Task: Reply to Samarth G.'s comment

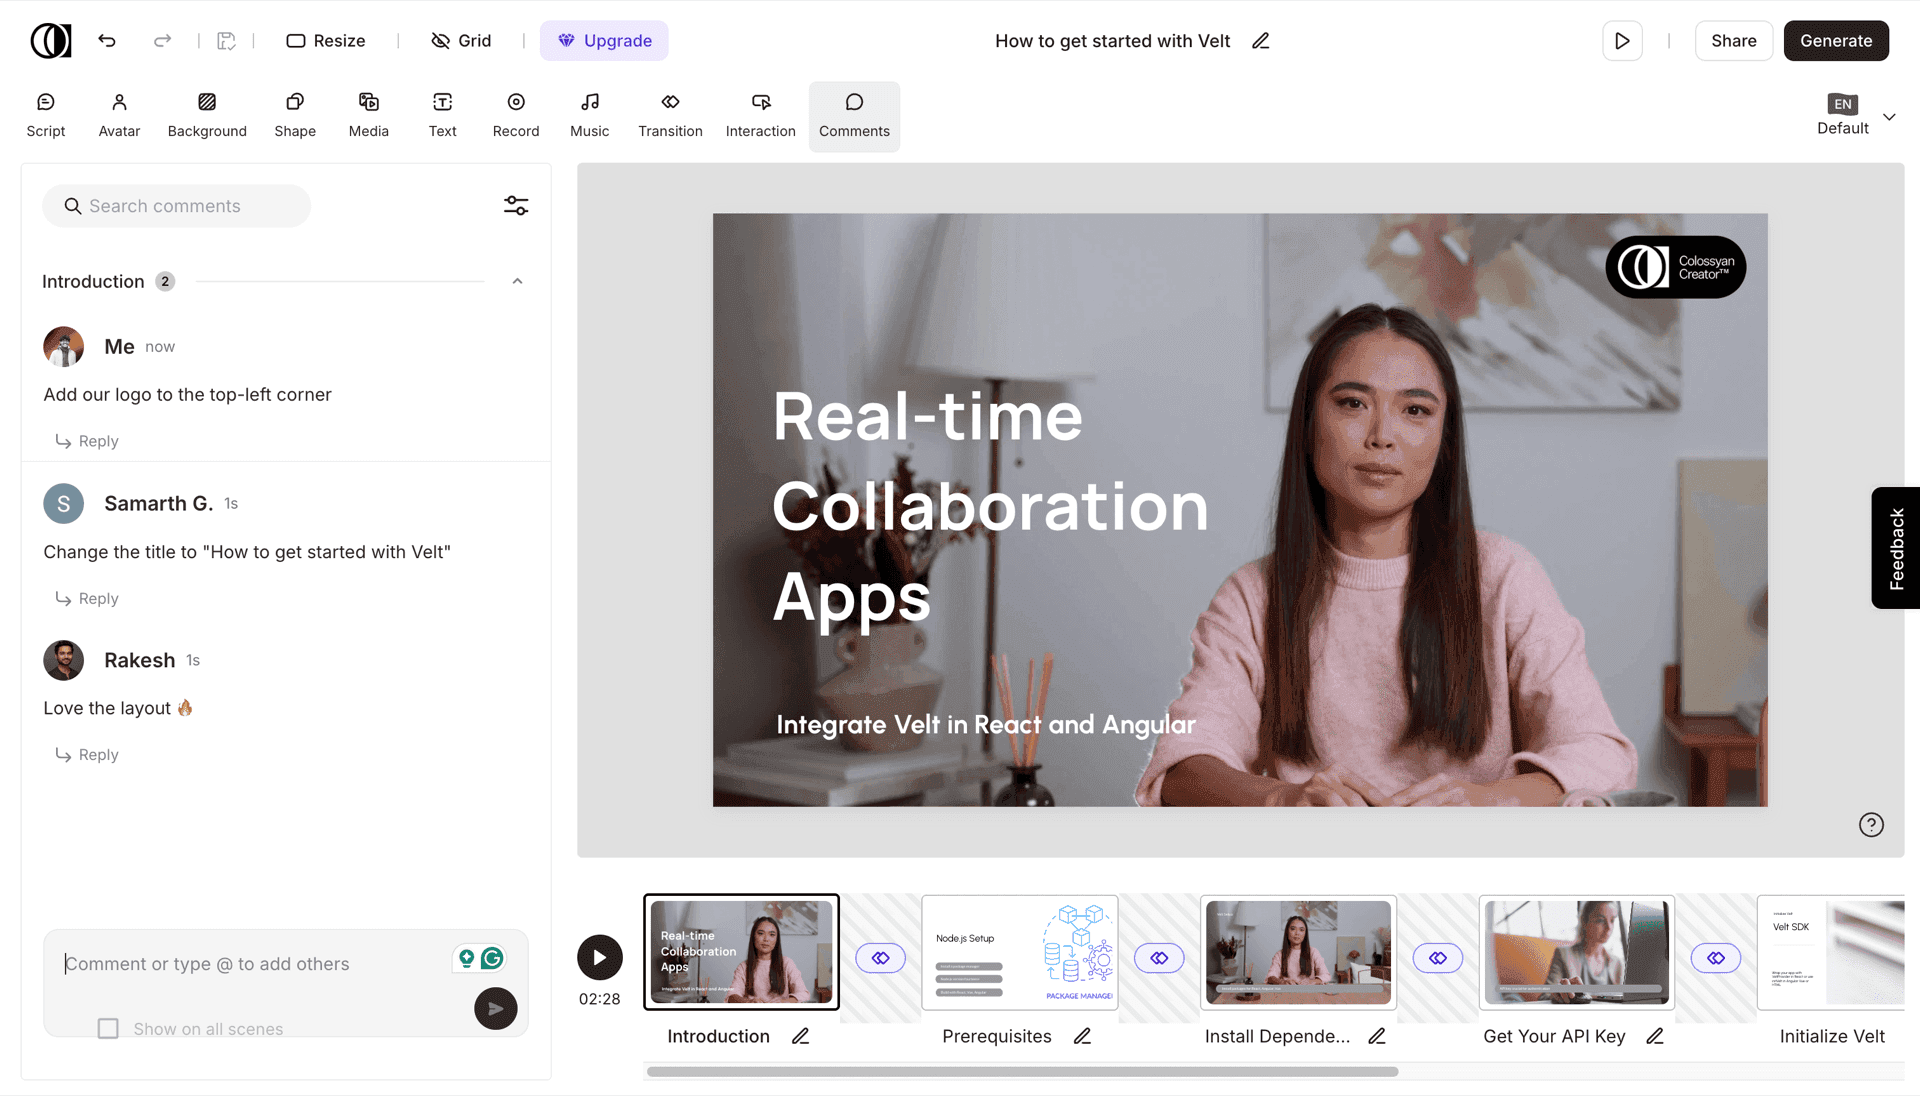Action: click(x=87, y=598)
